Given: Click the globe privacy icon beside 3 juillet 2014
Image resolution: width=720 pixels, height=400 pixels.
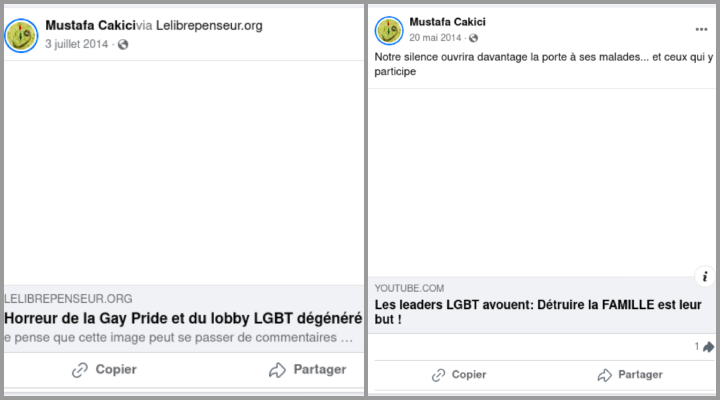Looking at the screenshot, I should (x=123, y=44).
